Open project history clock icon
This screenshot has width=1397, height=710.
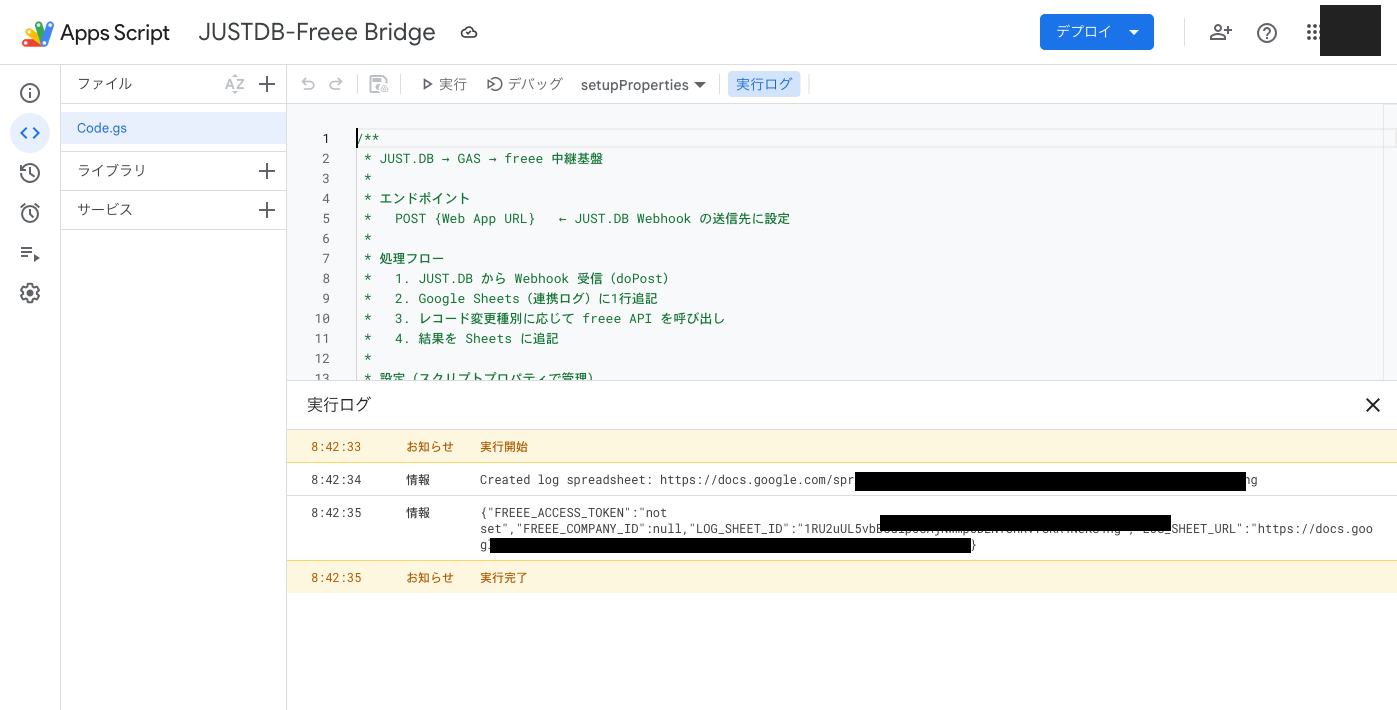click(30, 173)
